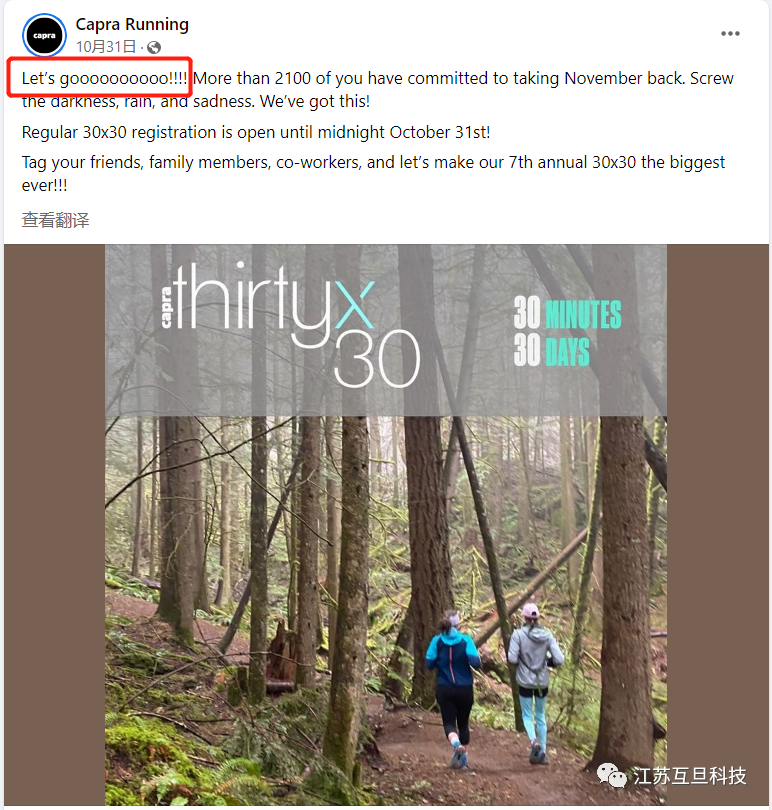Click the Tag your friends paragraph
772x810 pixels.
373,174
